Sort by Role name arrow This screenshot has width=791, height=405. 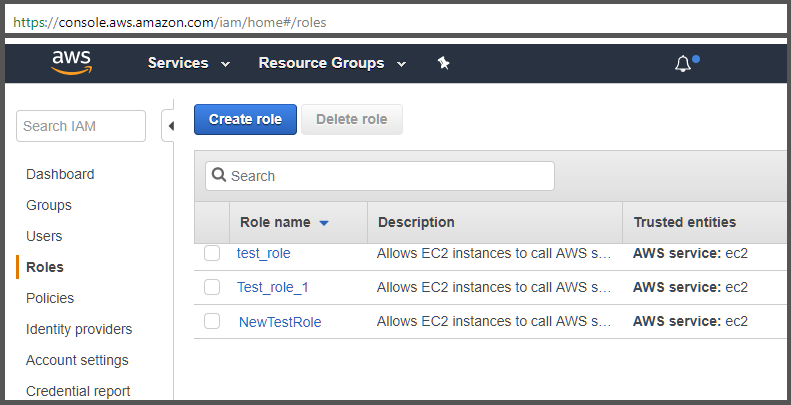324,223
